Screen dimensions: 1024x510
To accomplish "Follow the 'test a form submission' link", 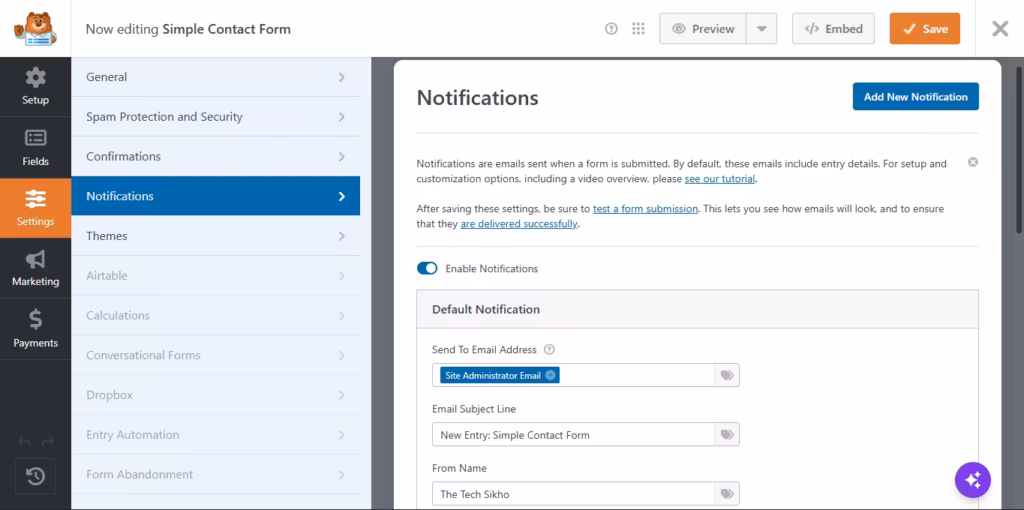I will coord(645,209).
